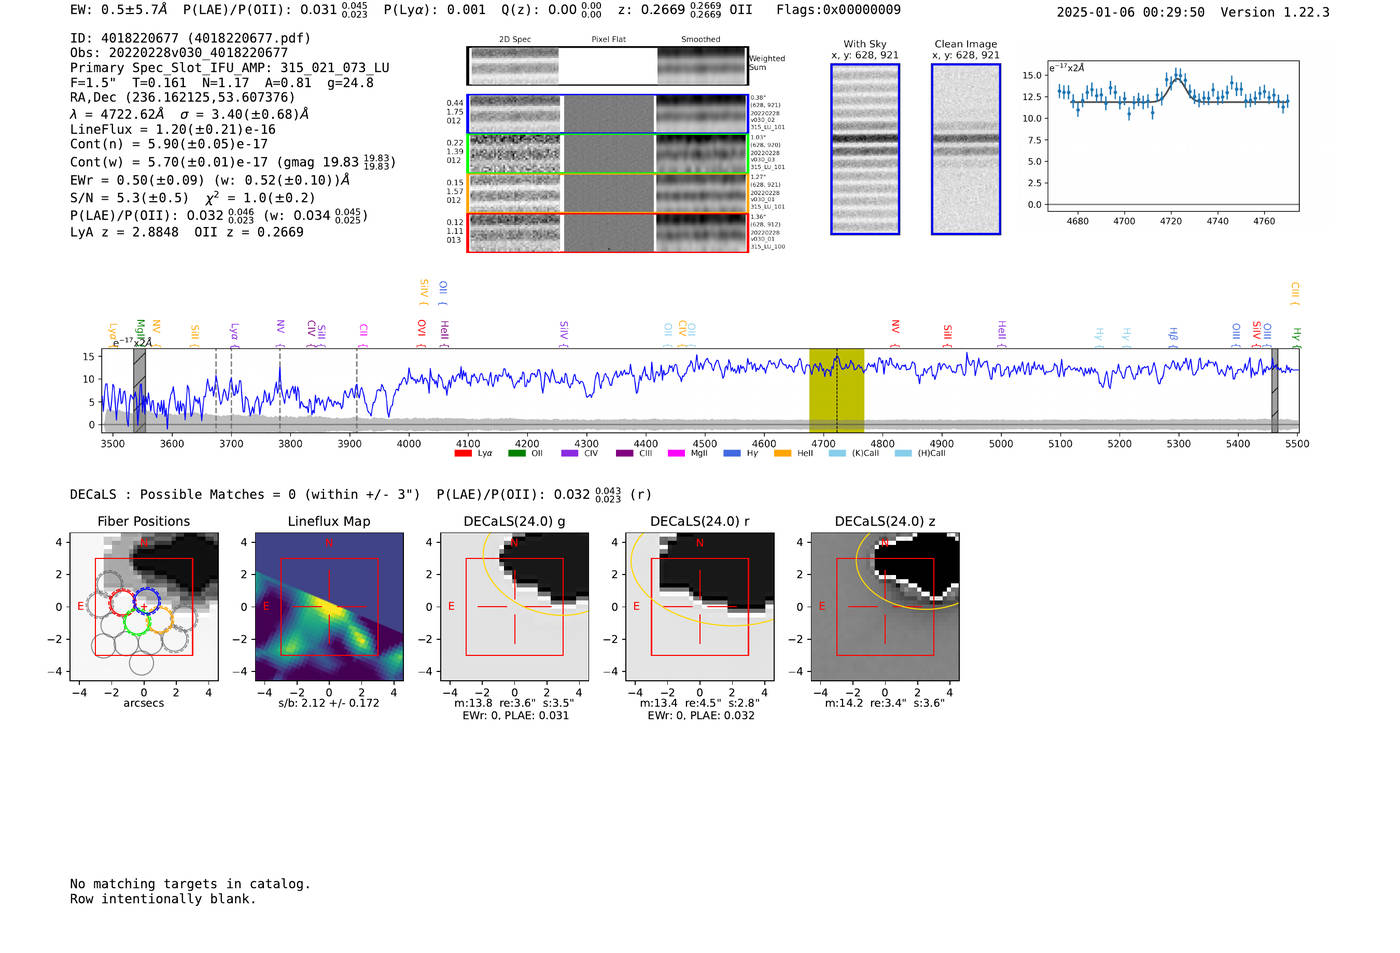The height and width of the screenshot is (953, 1400).
Task: Open the DECaLS(24.0) z image
Action: coord(885,606)
